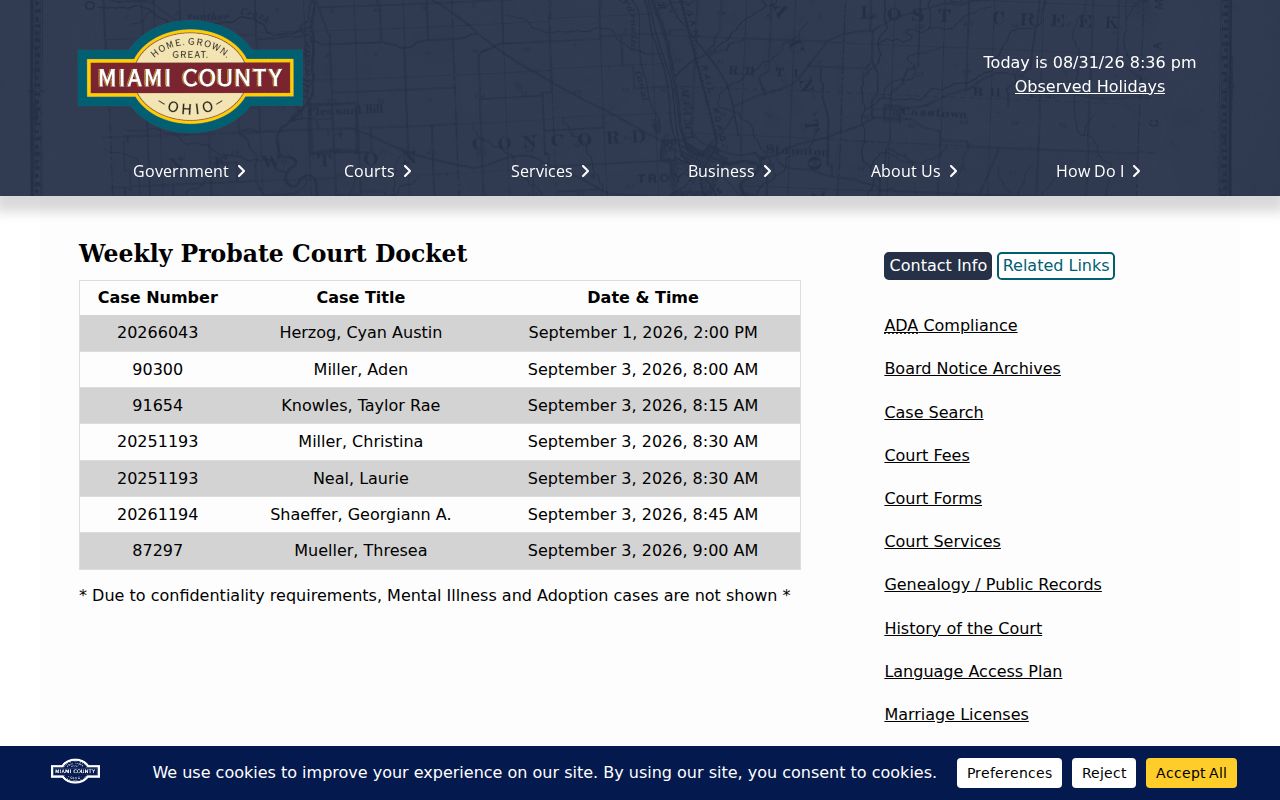Select the Herzog, Cyan Austin case title
Viewport: 1280px width, 800px height.
point(361,332)
